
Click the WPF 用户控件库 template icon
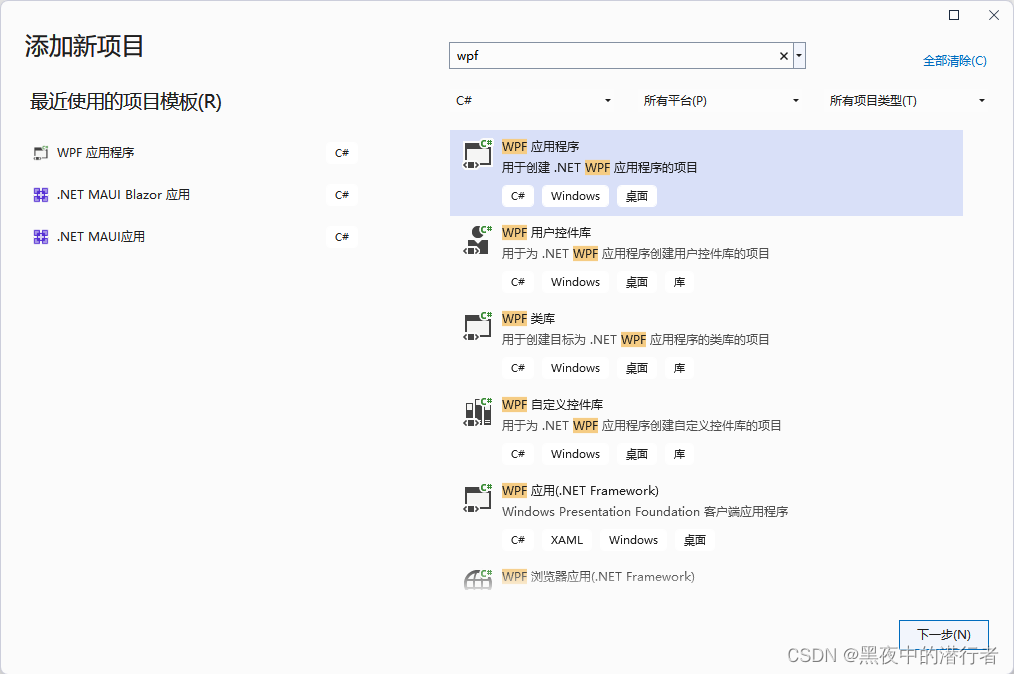477,240
